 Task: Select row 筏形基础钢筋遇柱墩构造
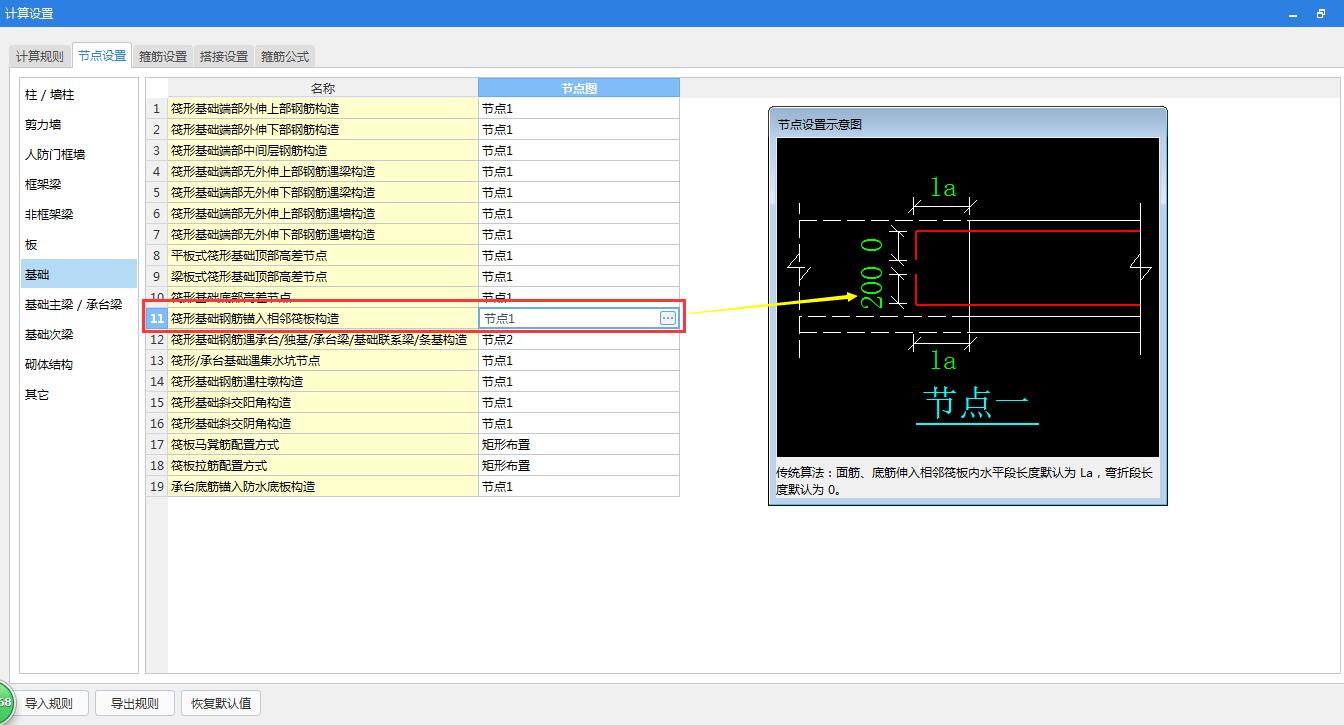click(322, 381)
